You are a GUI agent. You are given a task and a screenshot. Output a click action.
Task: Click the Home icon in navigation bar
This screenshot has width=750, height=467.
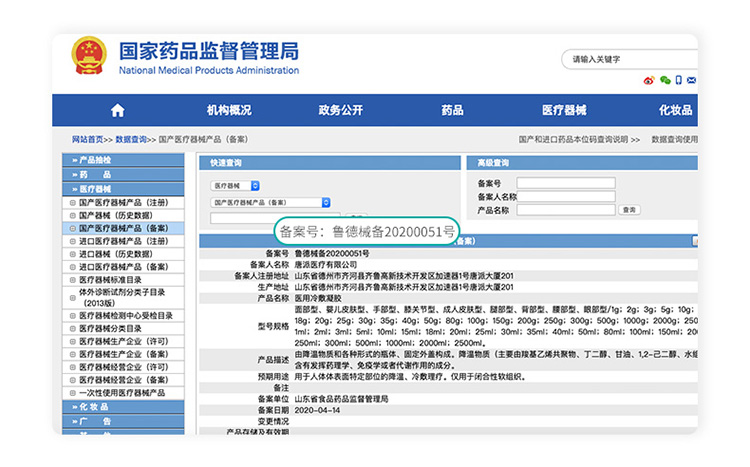coord(118,110)
